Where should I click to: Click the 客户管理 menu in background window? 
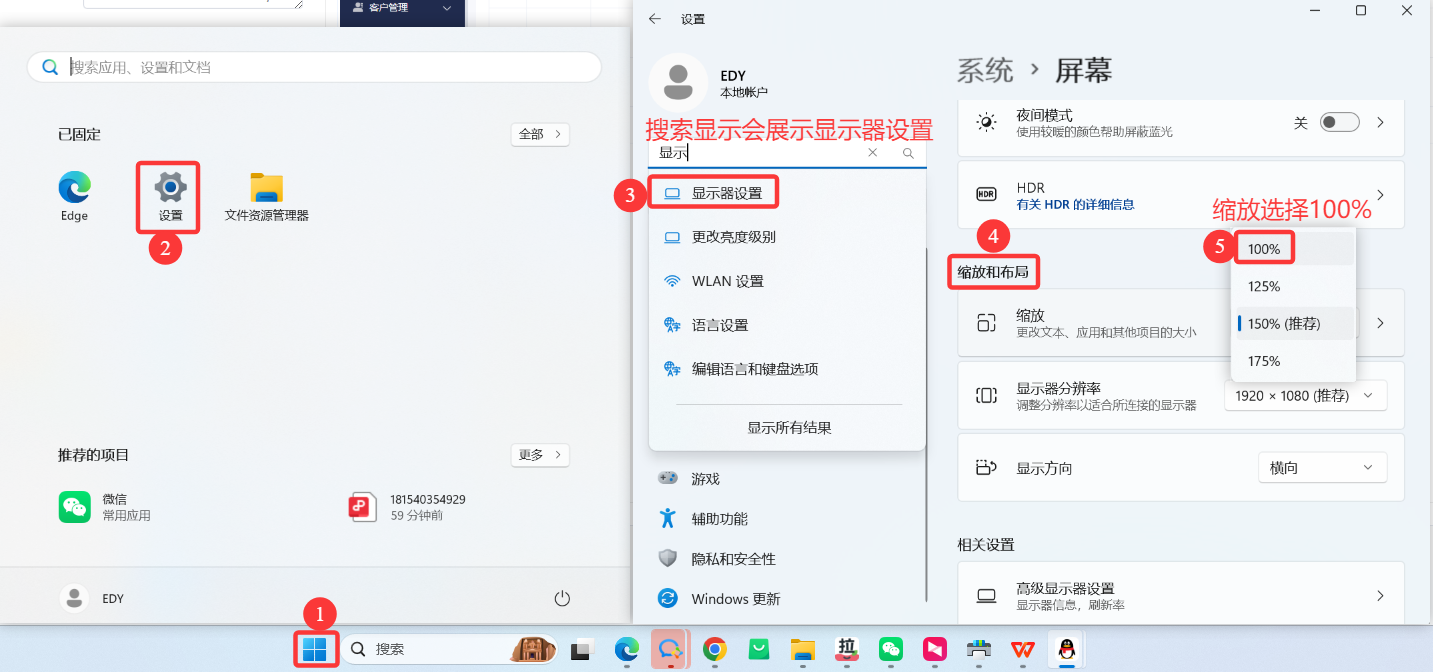coord(403,8)
